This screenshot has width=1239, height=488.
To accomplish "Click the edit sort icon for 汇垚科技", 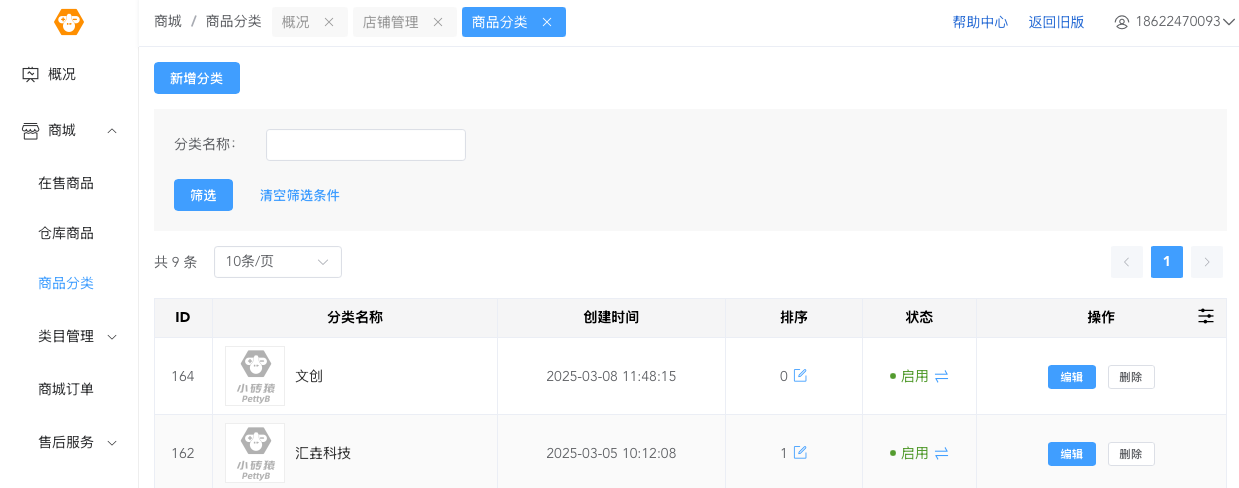I will click(x=800, y=453).
